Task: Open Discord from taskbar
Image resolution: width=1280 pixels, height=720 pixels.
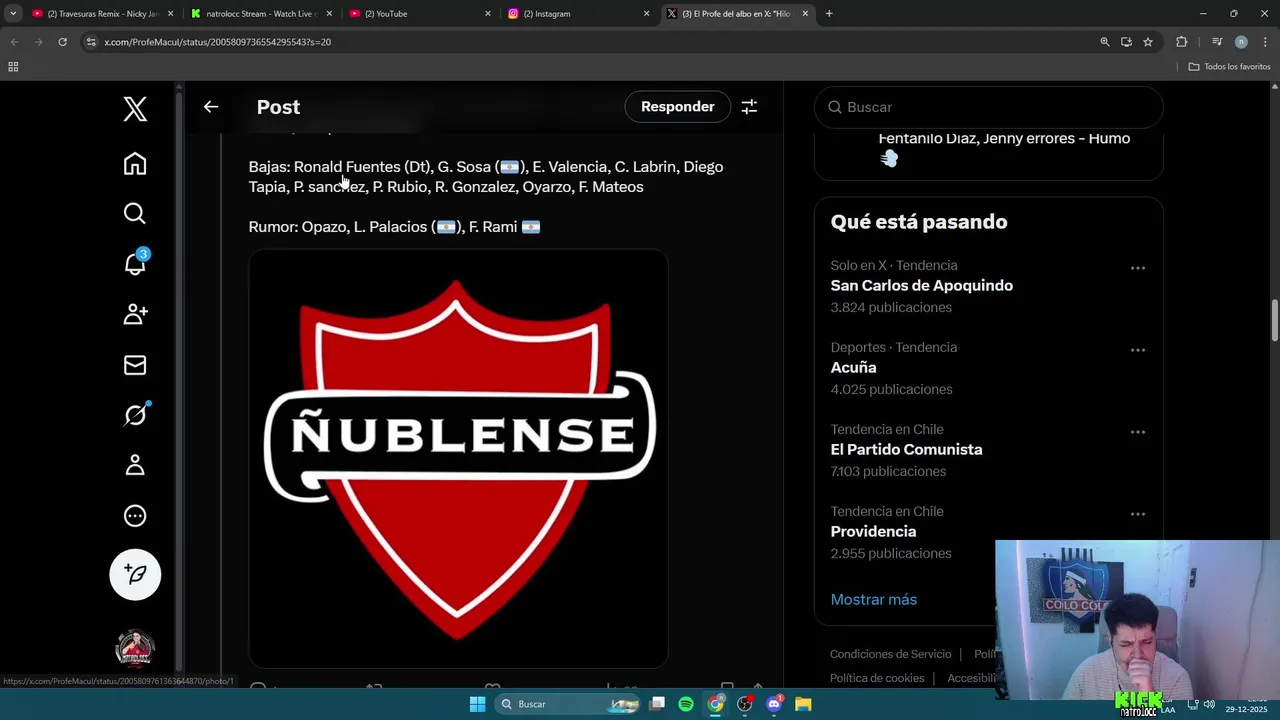Action: click(x=774, y=704)
